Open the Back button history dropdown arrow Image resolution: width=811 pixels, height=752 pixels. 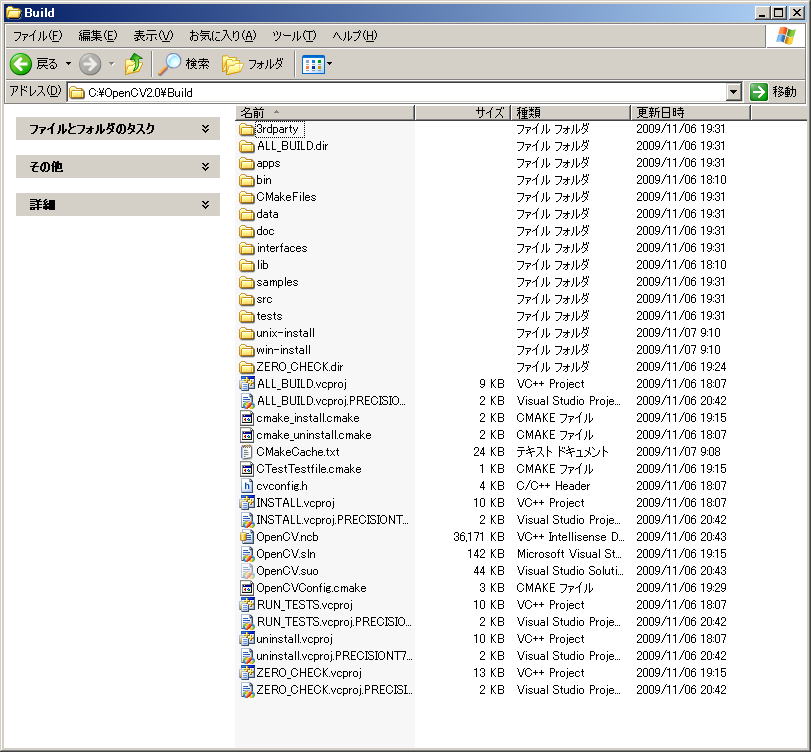point(68,64)
